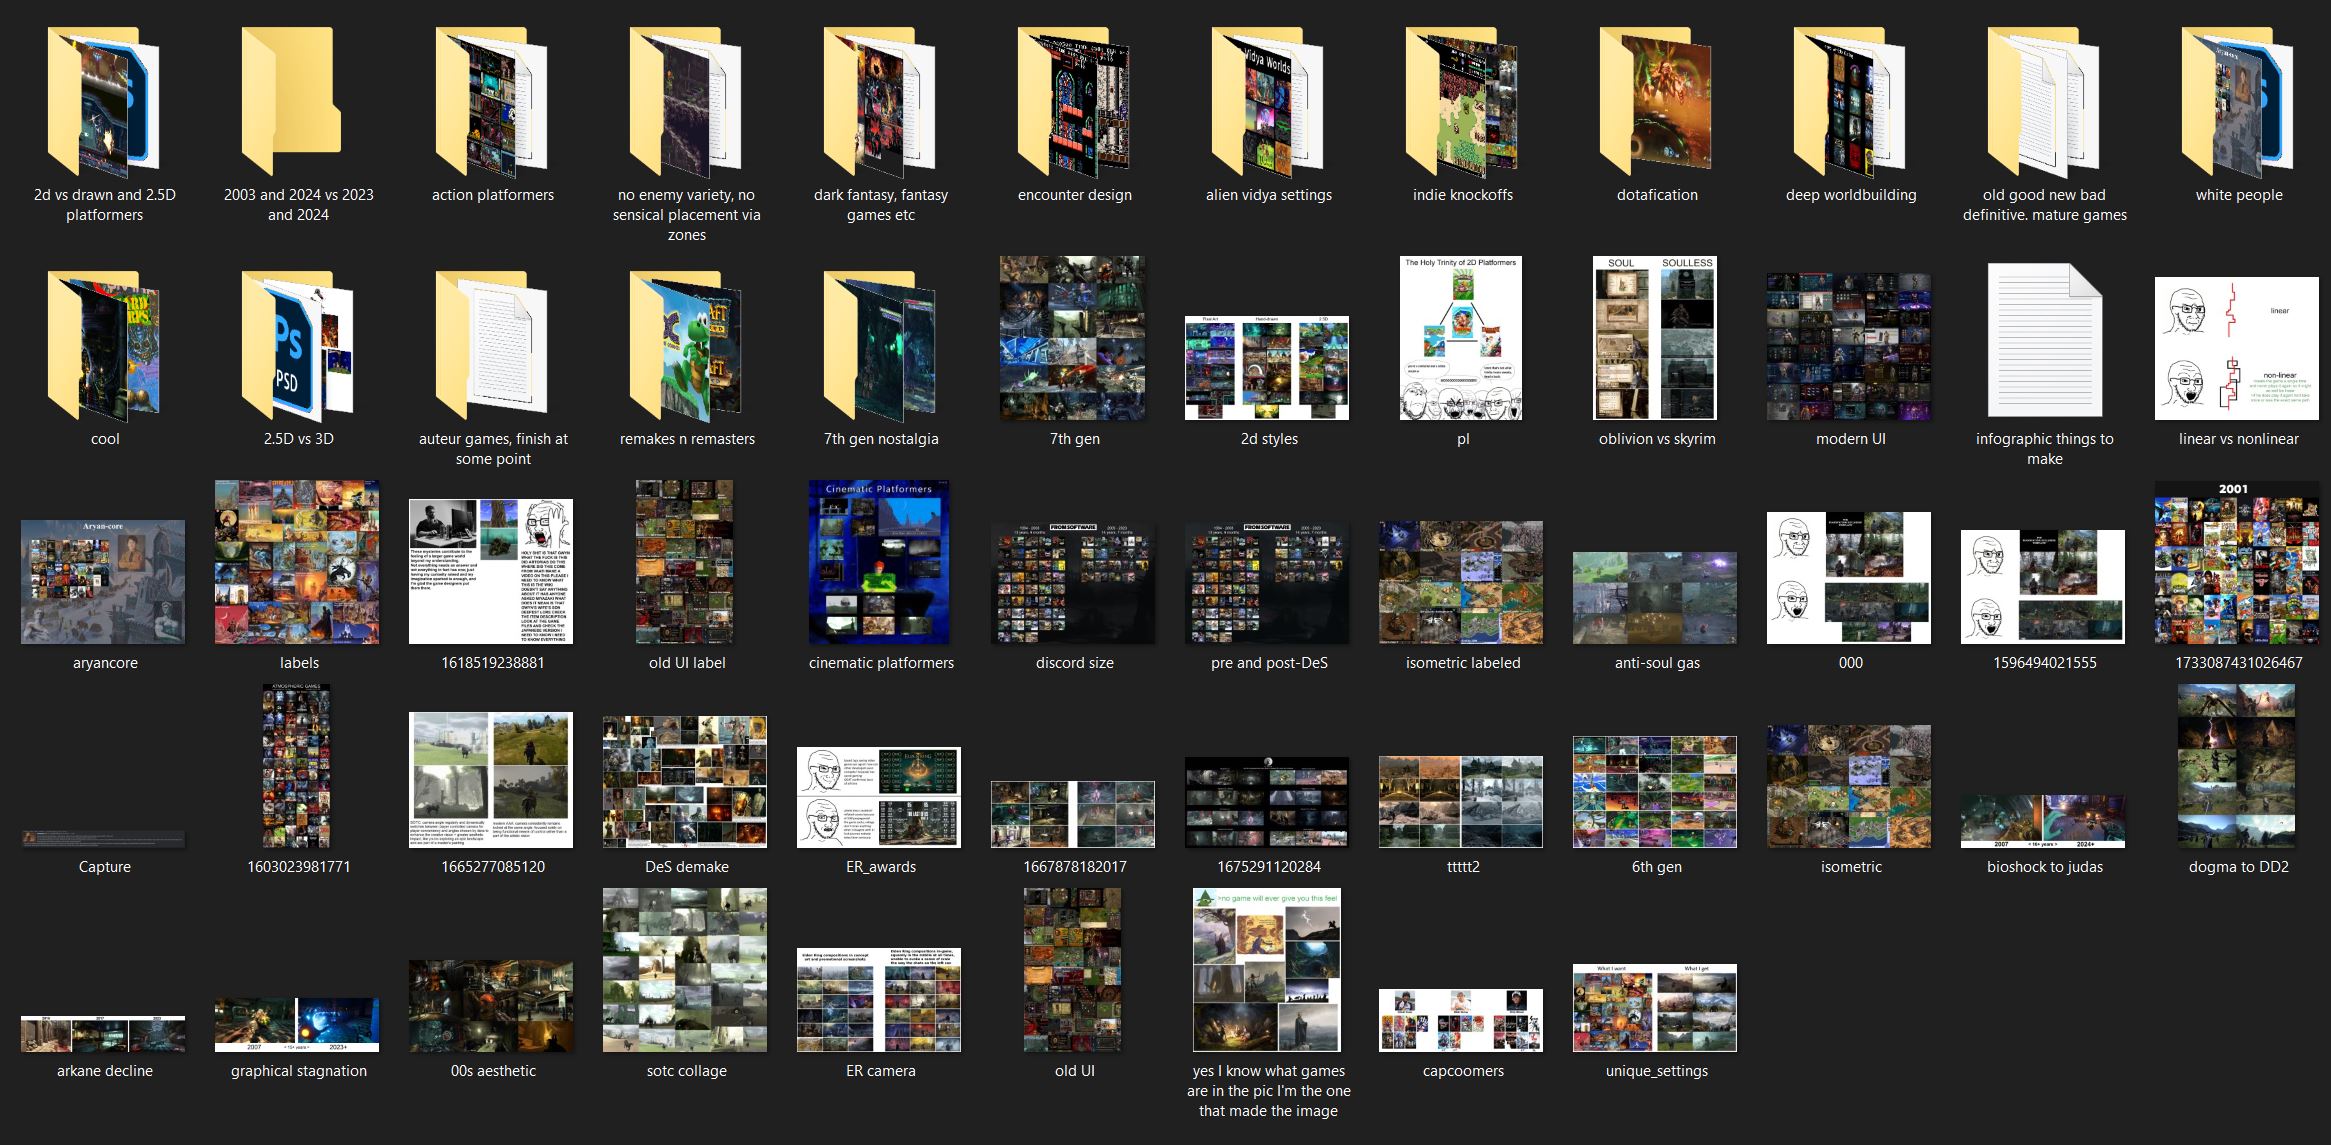This screenshot has width=2331, height=1145.
Task: Select the 'Capture' image thumbnail
Action: 103,838
